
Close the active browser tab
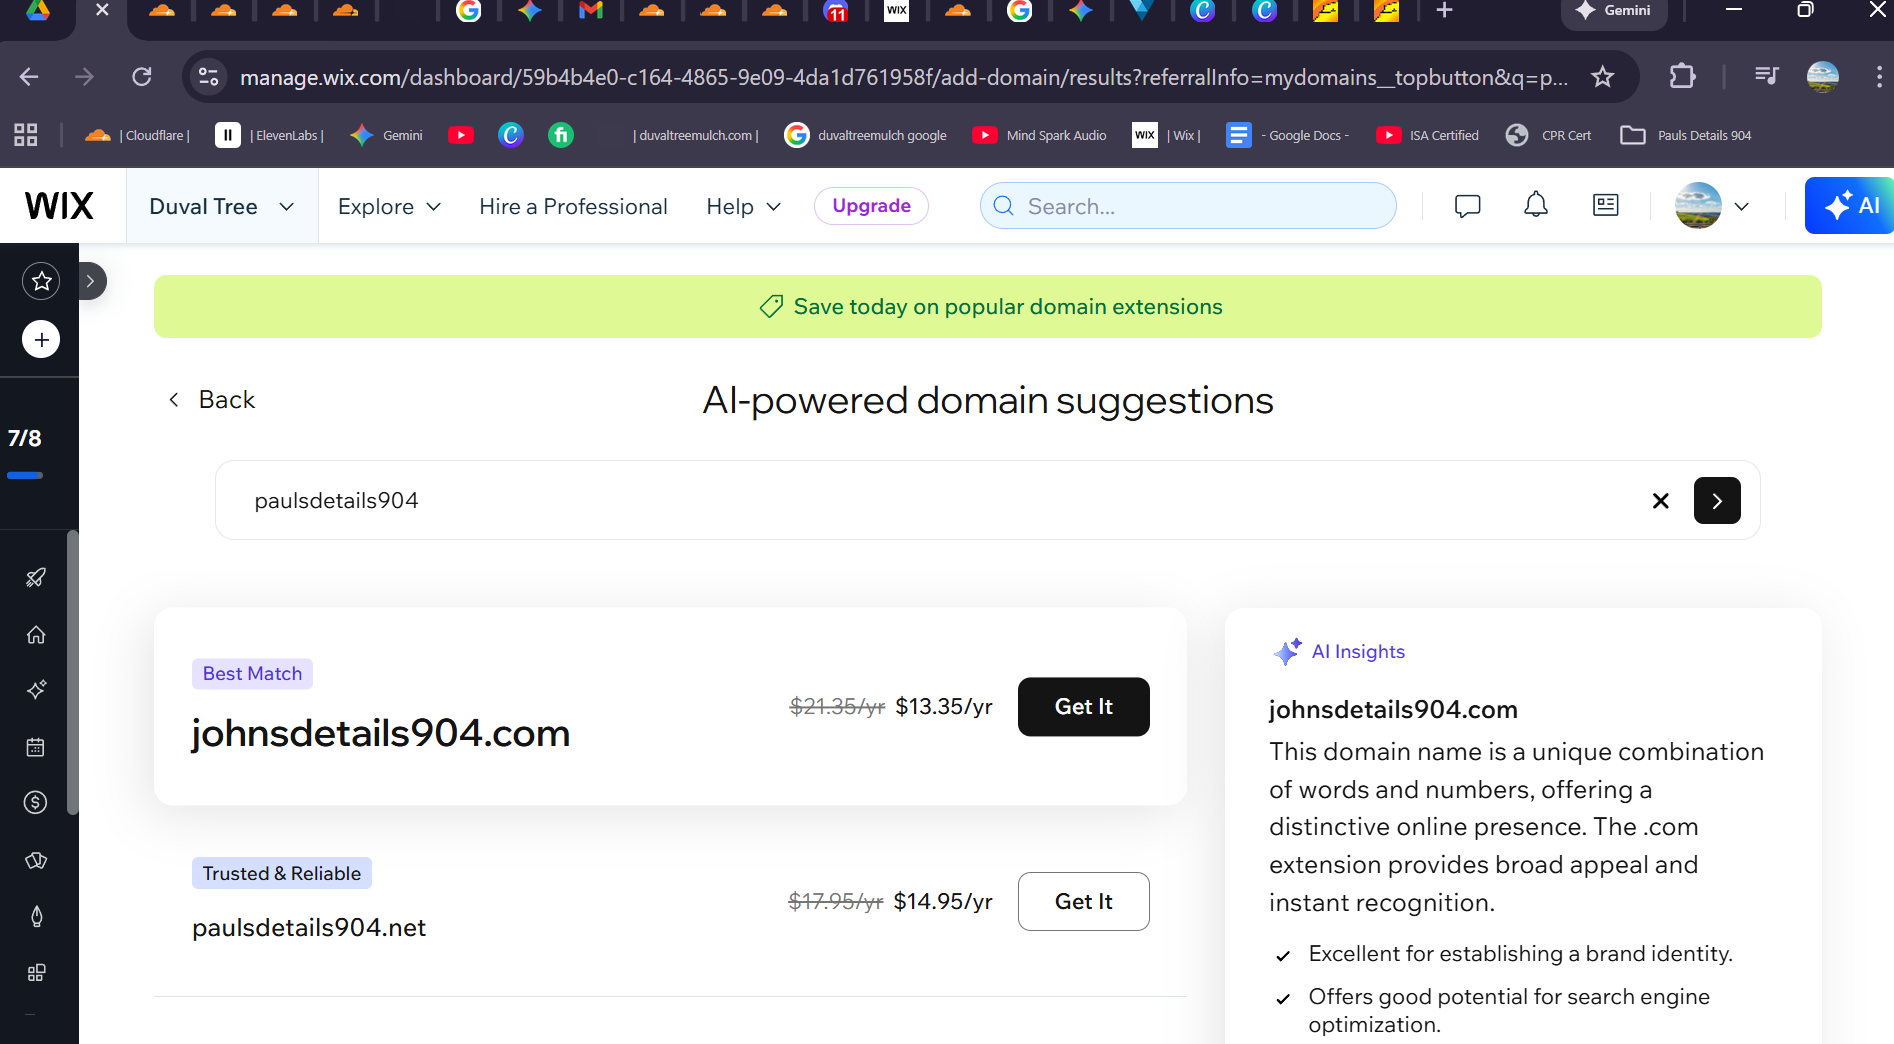pyautogui.click(x=102, y=11)
